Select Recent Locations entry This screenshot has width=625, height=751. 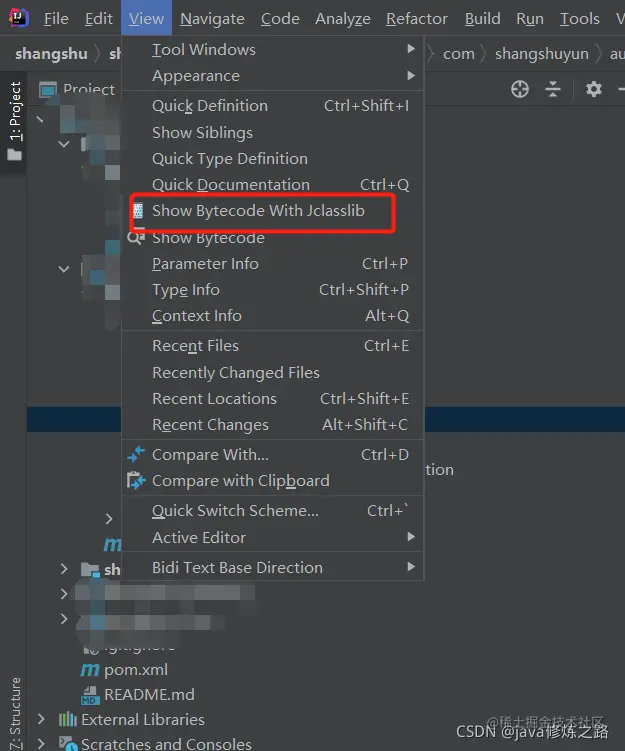click(x=273, y=398)
